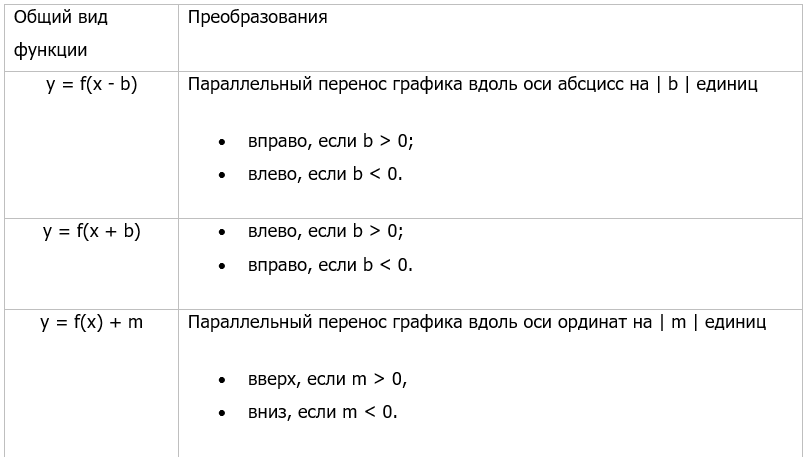Click the '| b | единиц' text

pyautogui.click(x=707, y=84)
